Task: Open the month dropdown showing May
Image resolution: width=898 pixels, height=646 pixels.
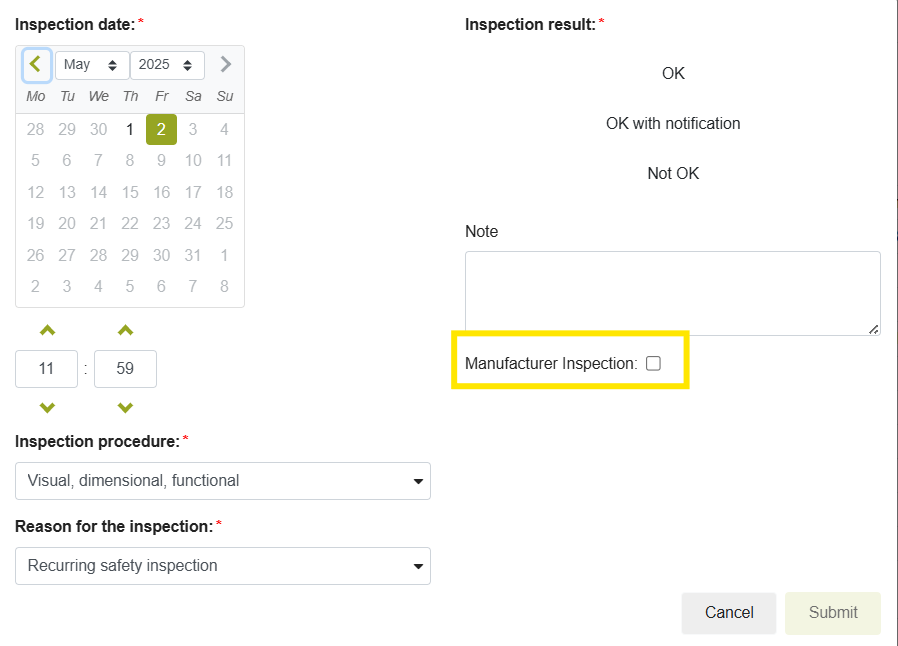Action: [91, 65]
